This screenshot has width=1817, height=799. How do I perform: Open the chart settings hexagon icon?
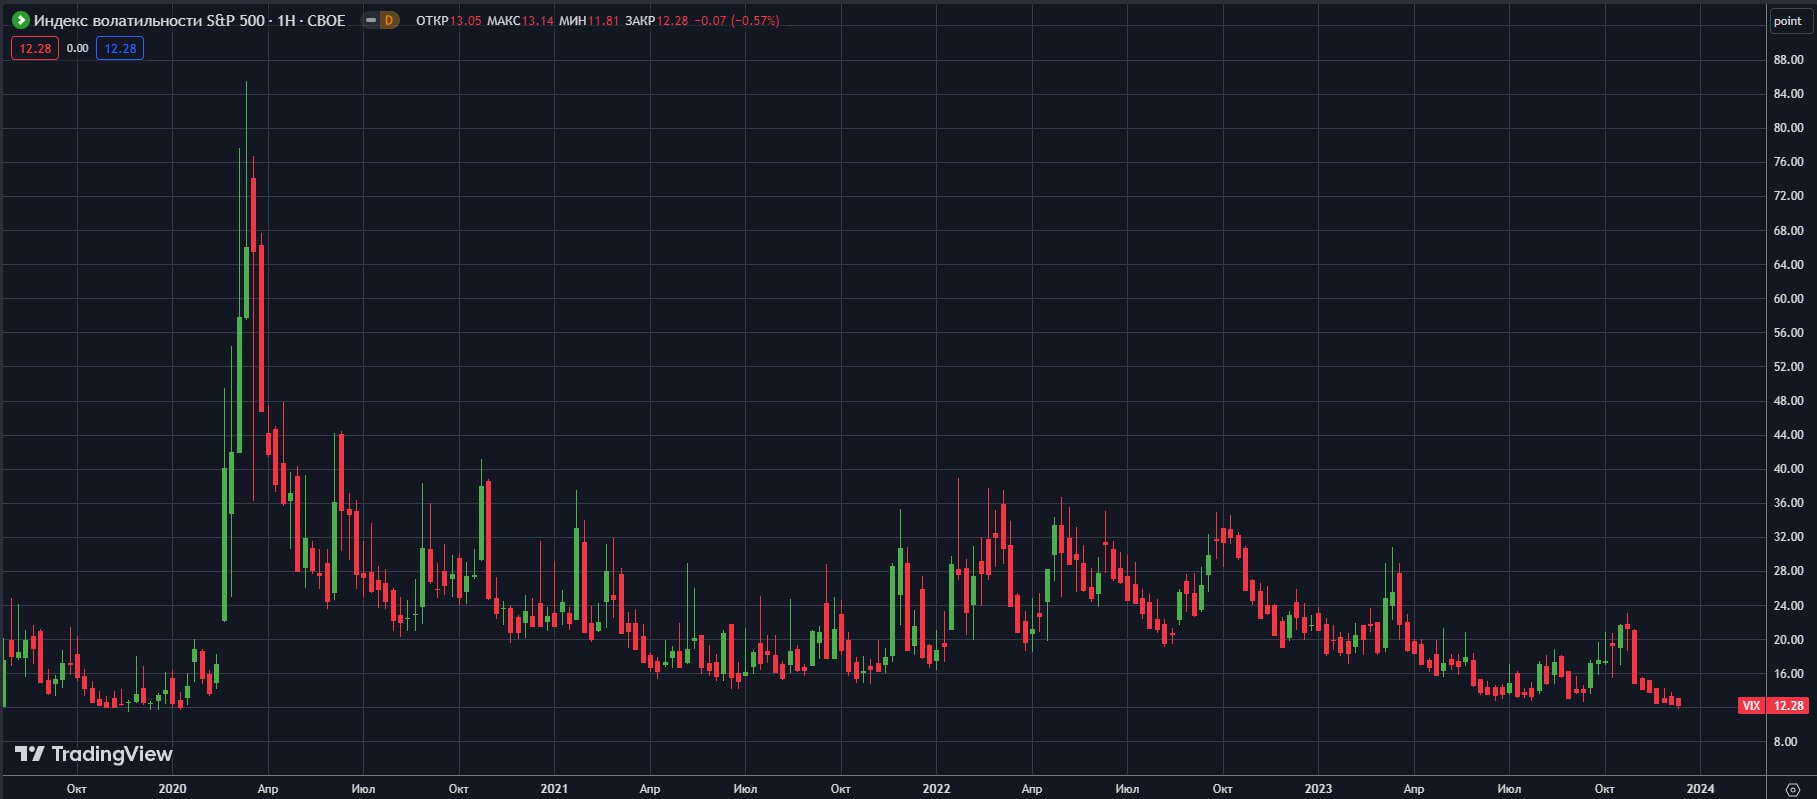click(1792, 789)
